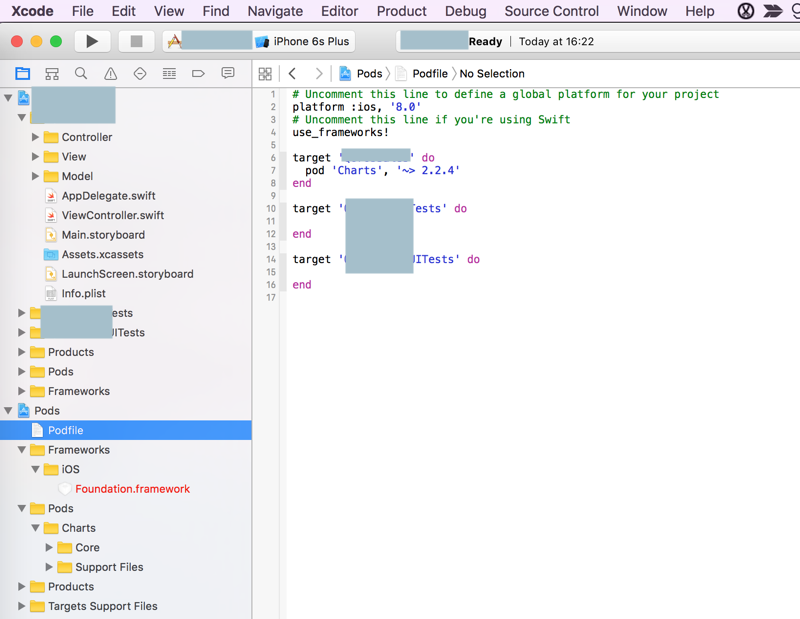Open the Breakpoint navigator
Image resolution: width=800 pixels, height=619 pixels.
click(x=198, y=74)
